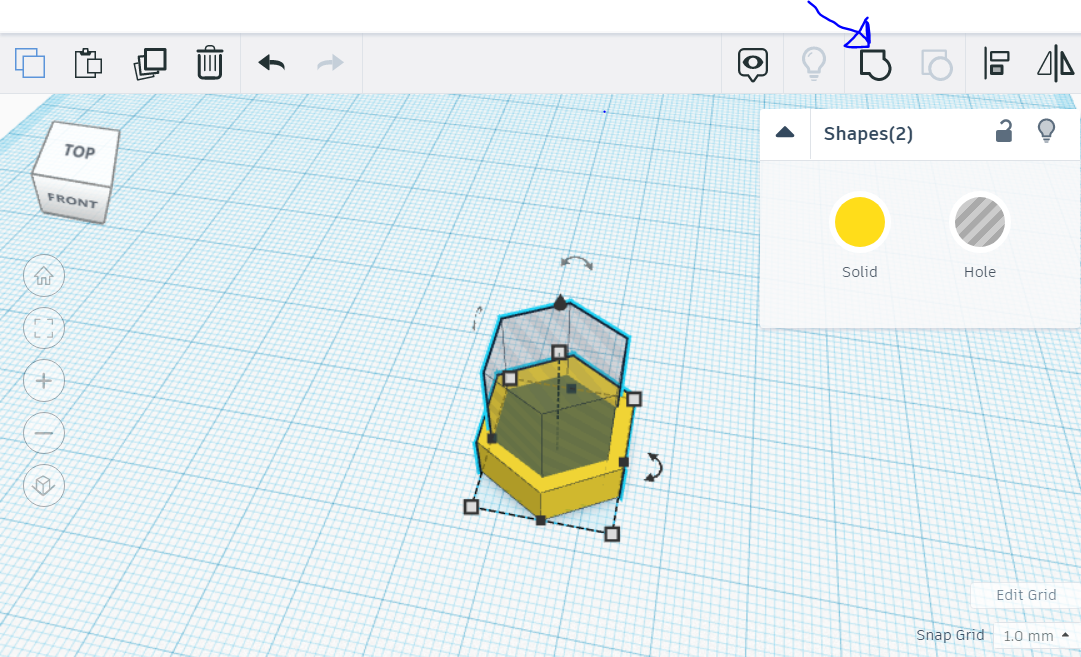Click the Solid label

click(x=860, y=272)
